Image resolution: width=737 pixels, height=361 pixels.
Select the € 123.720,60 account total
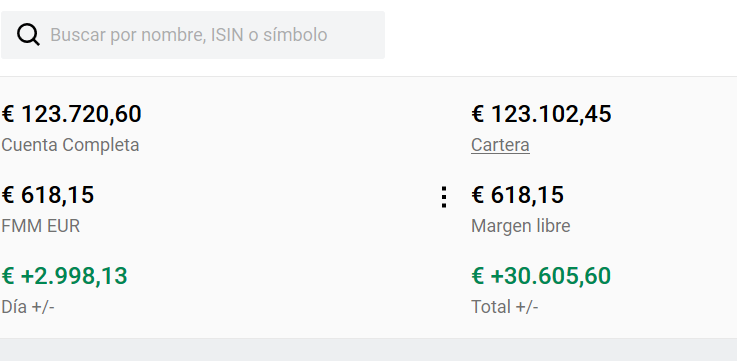[71, 114]
